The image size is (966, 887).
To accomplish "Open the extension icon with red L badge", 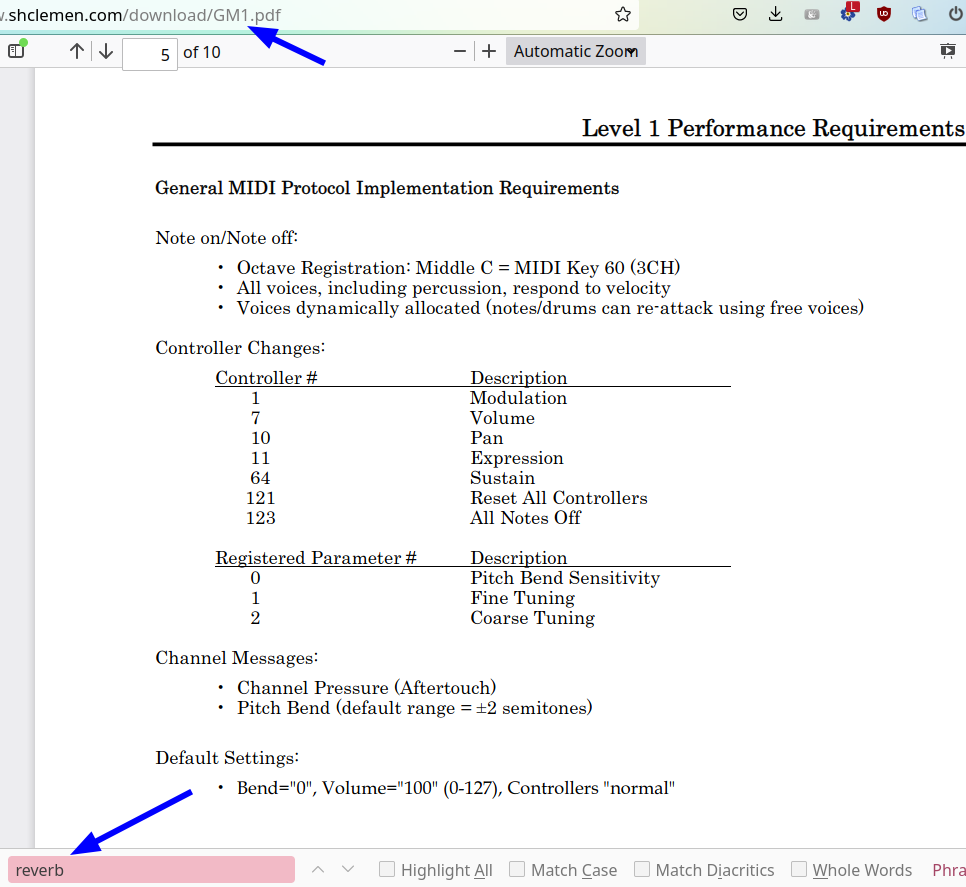I will [848, 13].
